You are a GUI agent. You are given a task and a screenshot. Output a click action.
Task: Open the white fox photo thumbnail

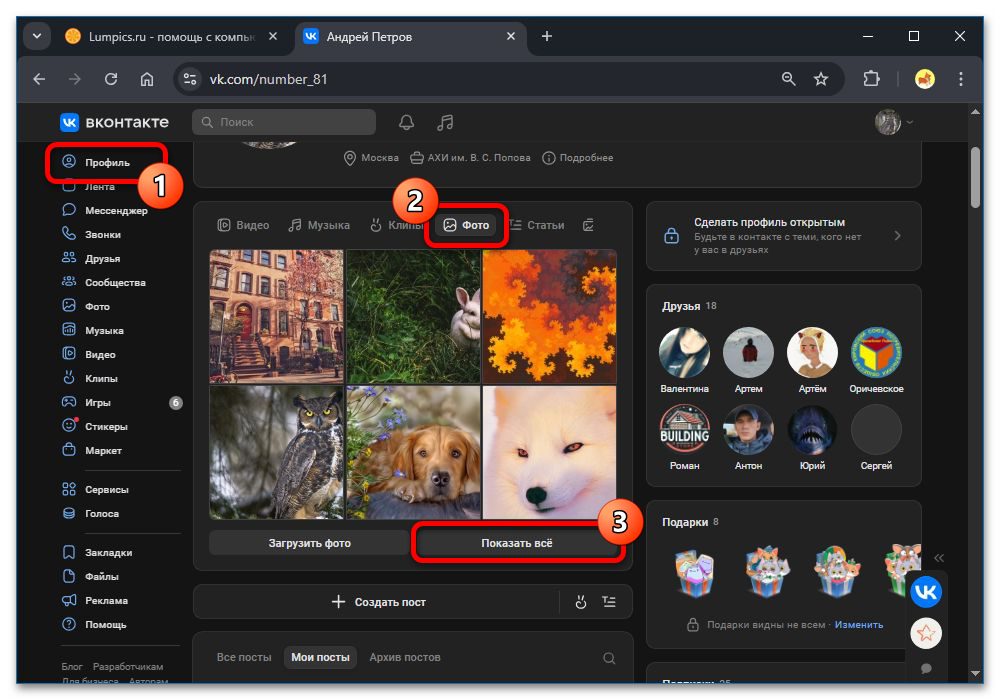(x=550, y=452)
